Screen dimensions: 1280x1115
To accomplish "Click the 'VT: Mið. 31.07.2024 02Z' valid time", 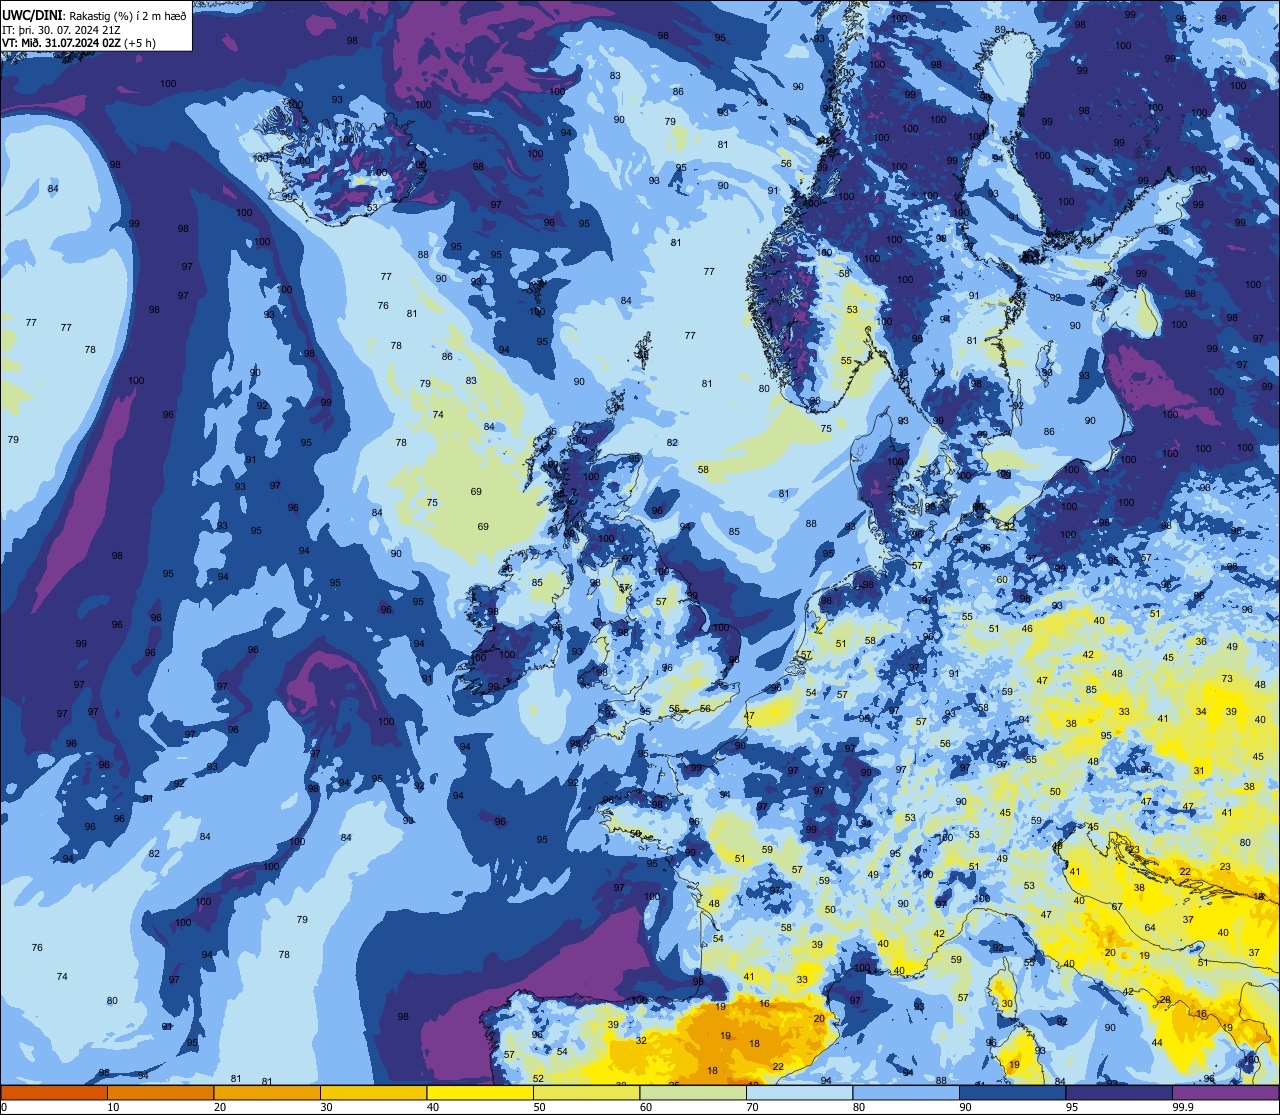I will point(61,43).
